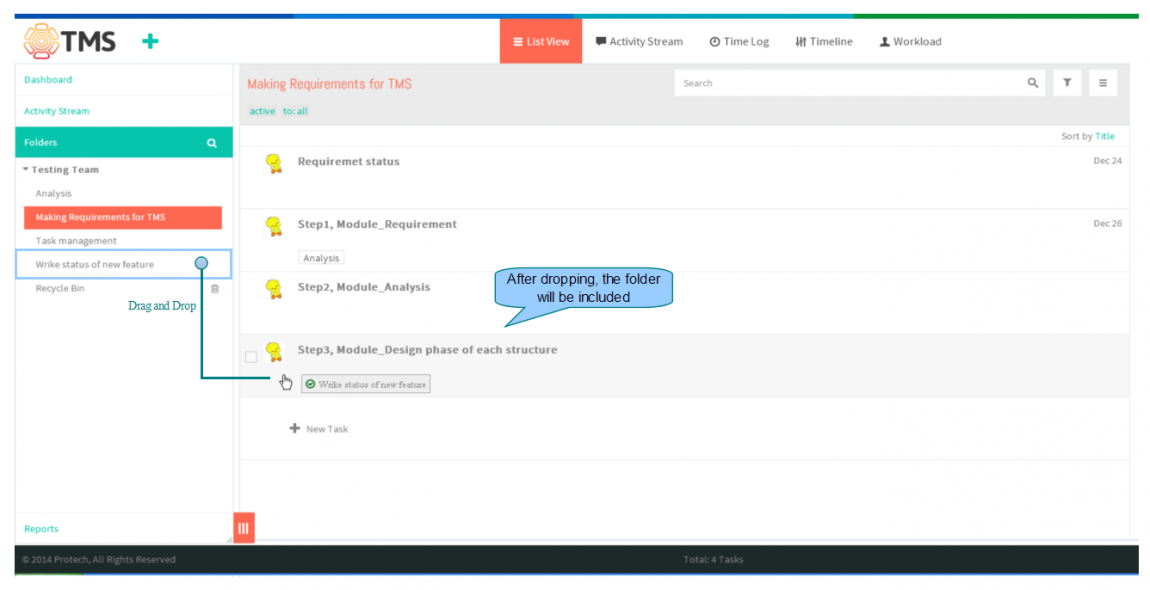This screenshot has width=1150, height=590.
Task: Click inside the Search input field
Action: pos(851,83)
